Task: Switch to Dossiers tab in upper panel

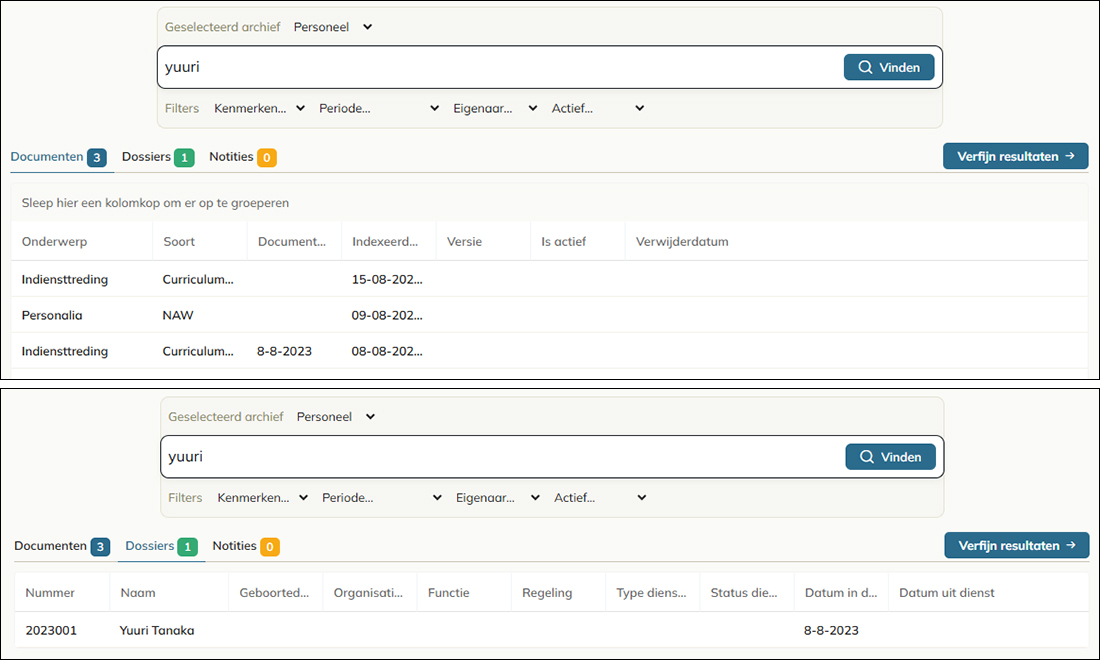Action: point(158,157)
